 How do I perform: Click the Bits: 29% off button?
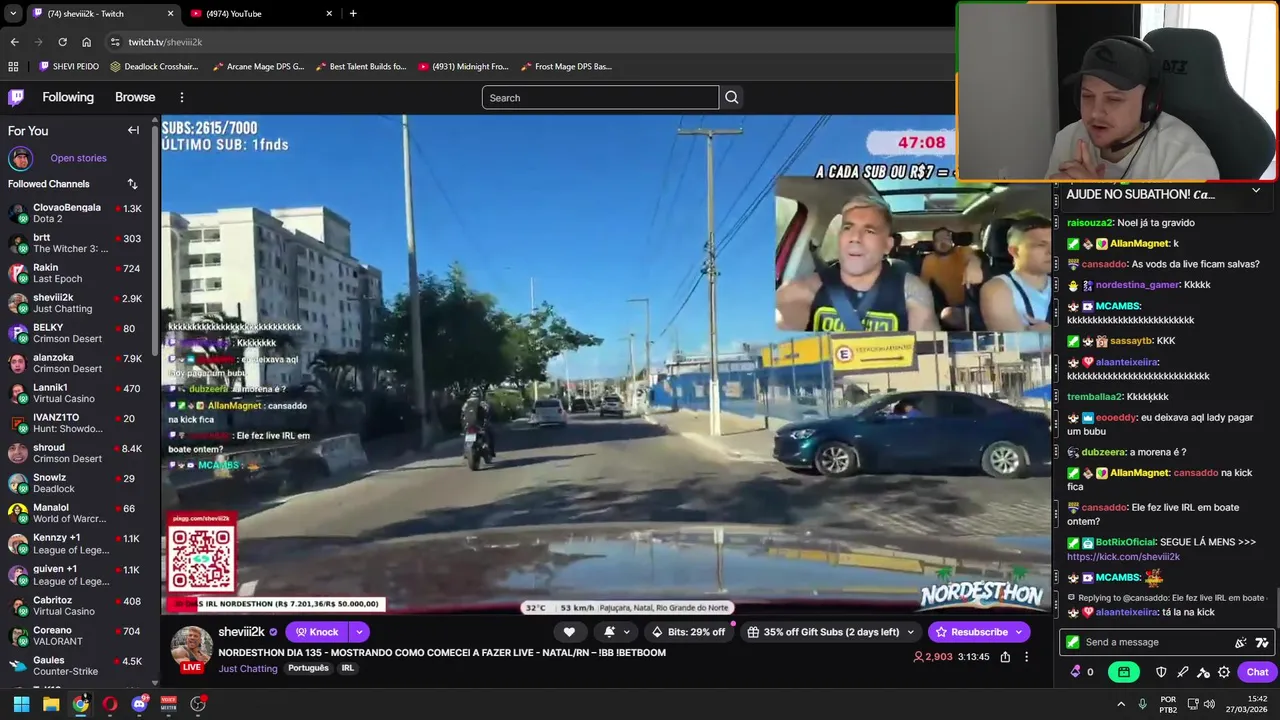(688, 632)
